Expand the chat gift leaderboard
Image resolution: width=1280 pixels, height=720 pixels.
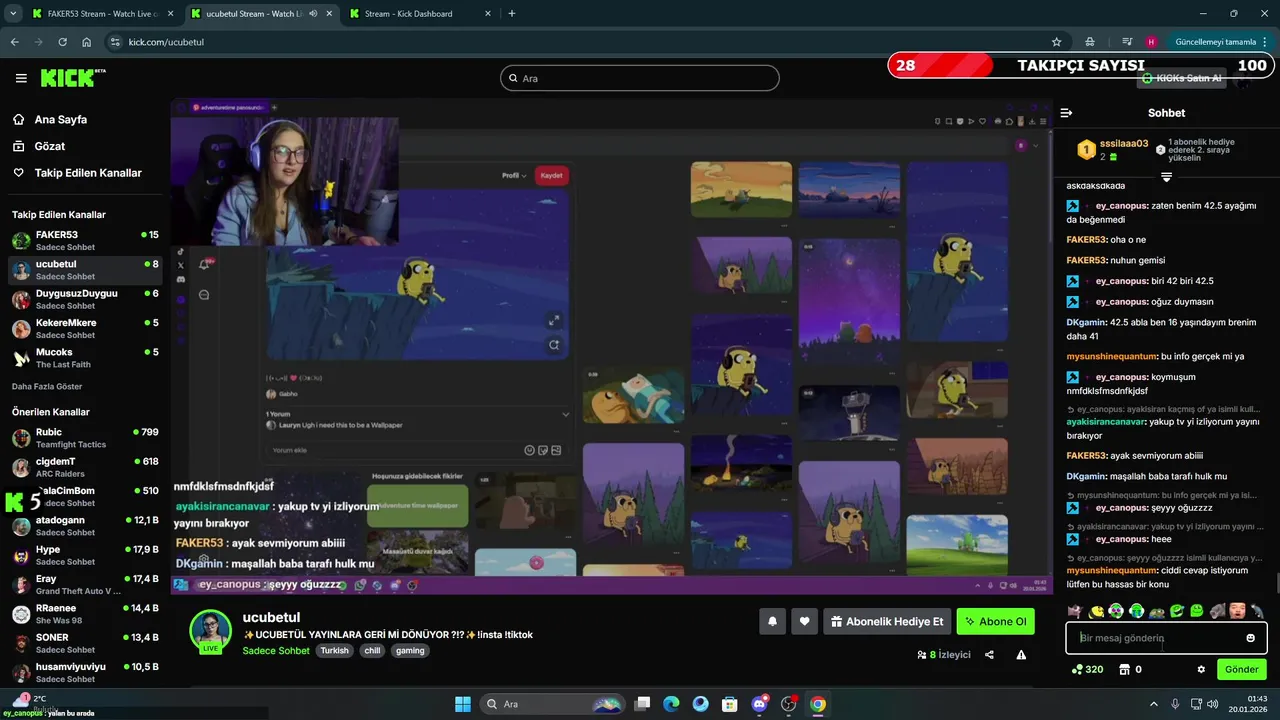tap(1166, 177)
